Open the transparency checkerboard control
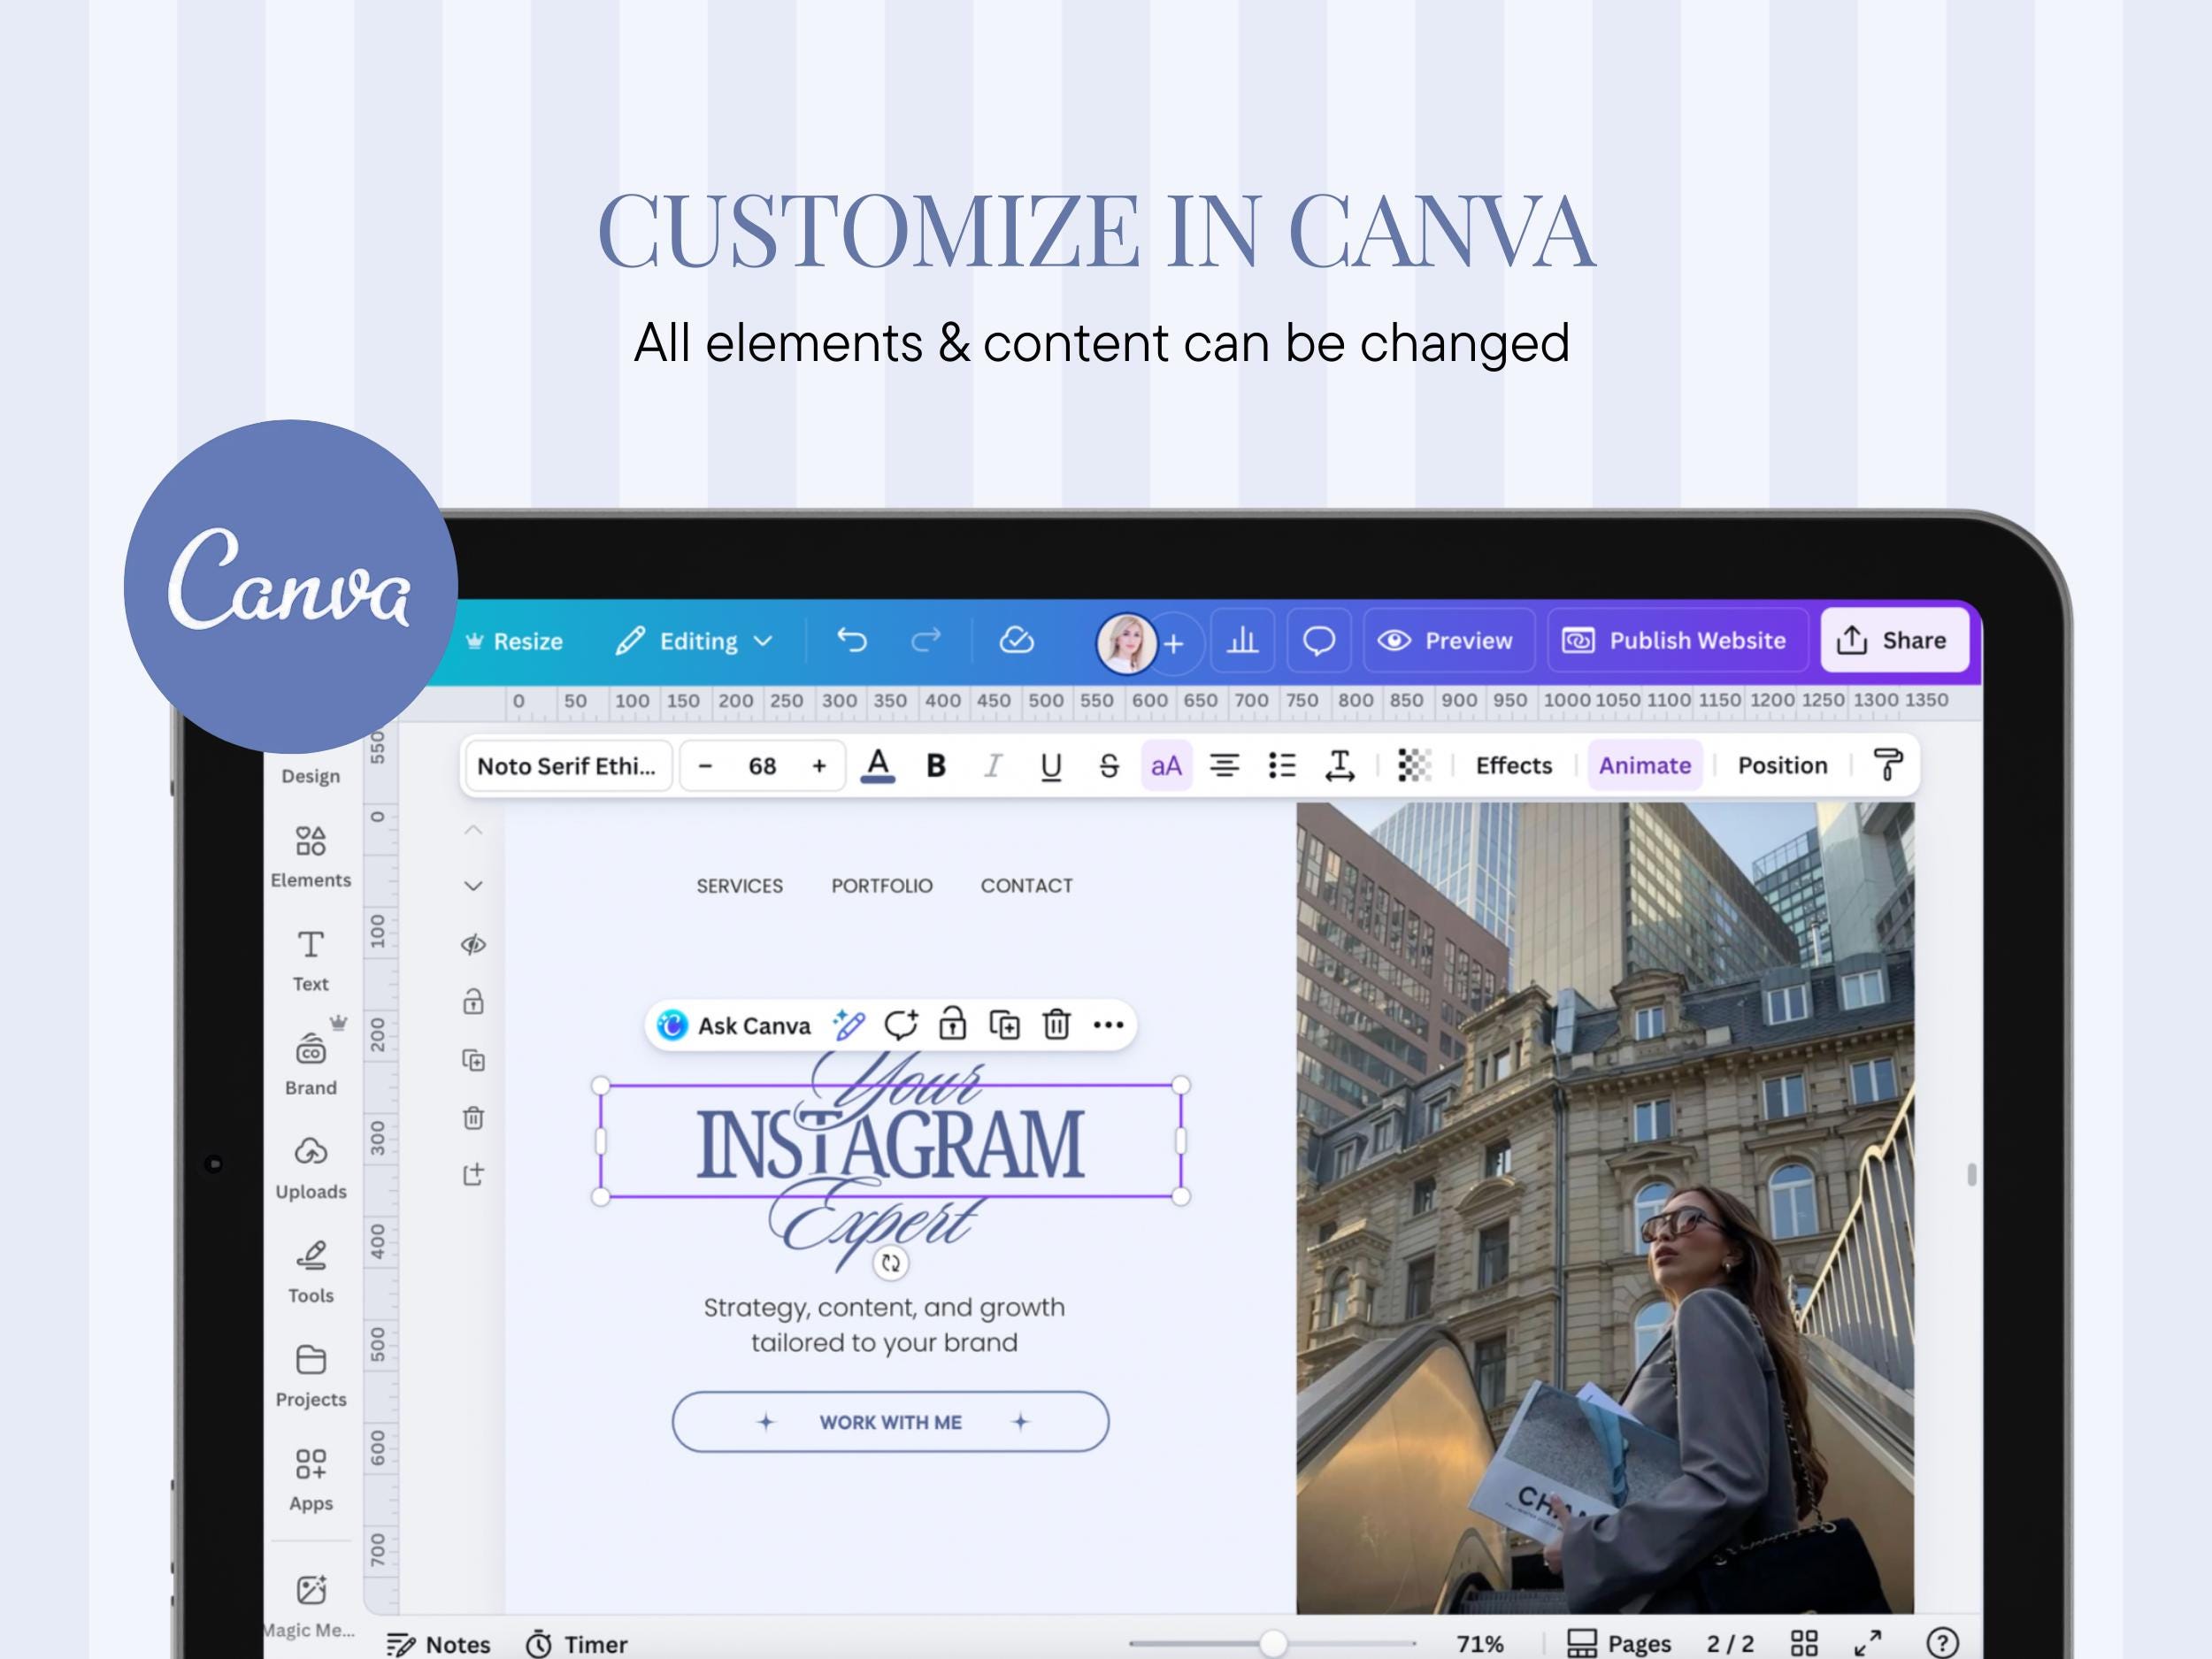This screenshot has width=2212, height=1659. coord(1413,765)
